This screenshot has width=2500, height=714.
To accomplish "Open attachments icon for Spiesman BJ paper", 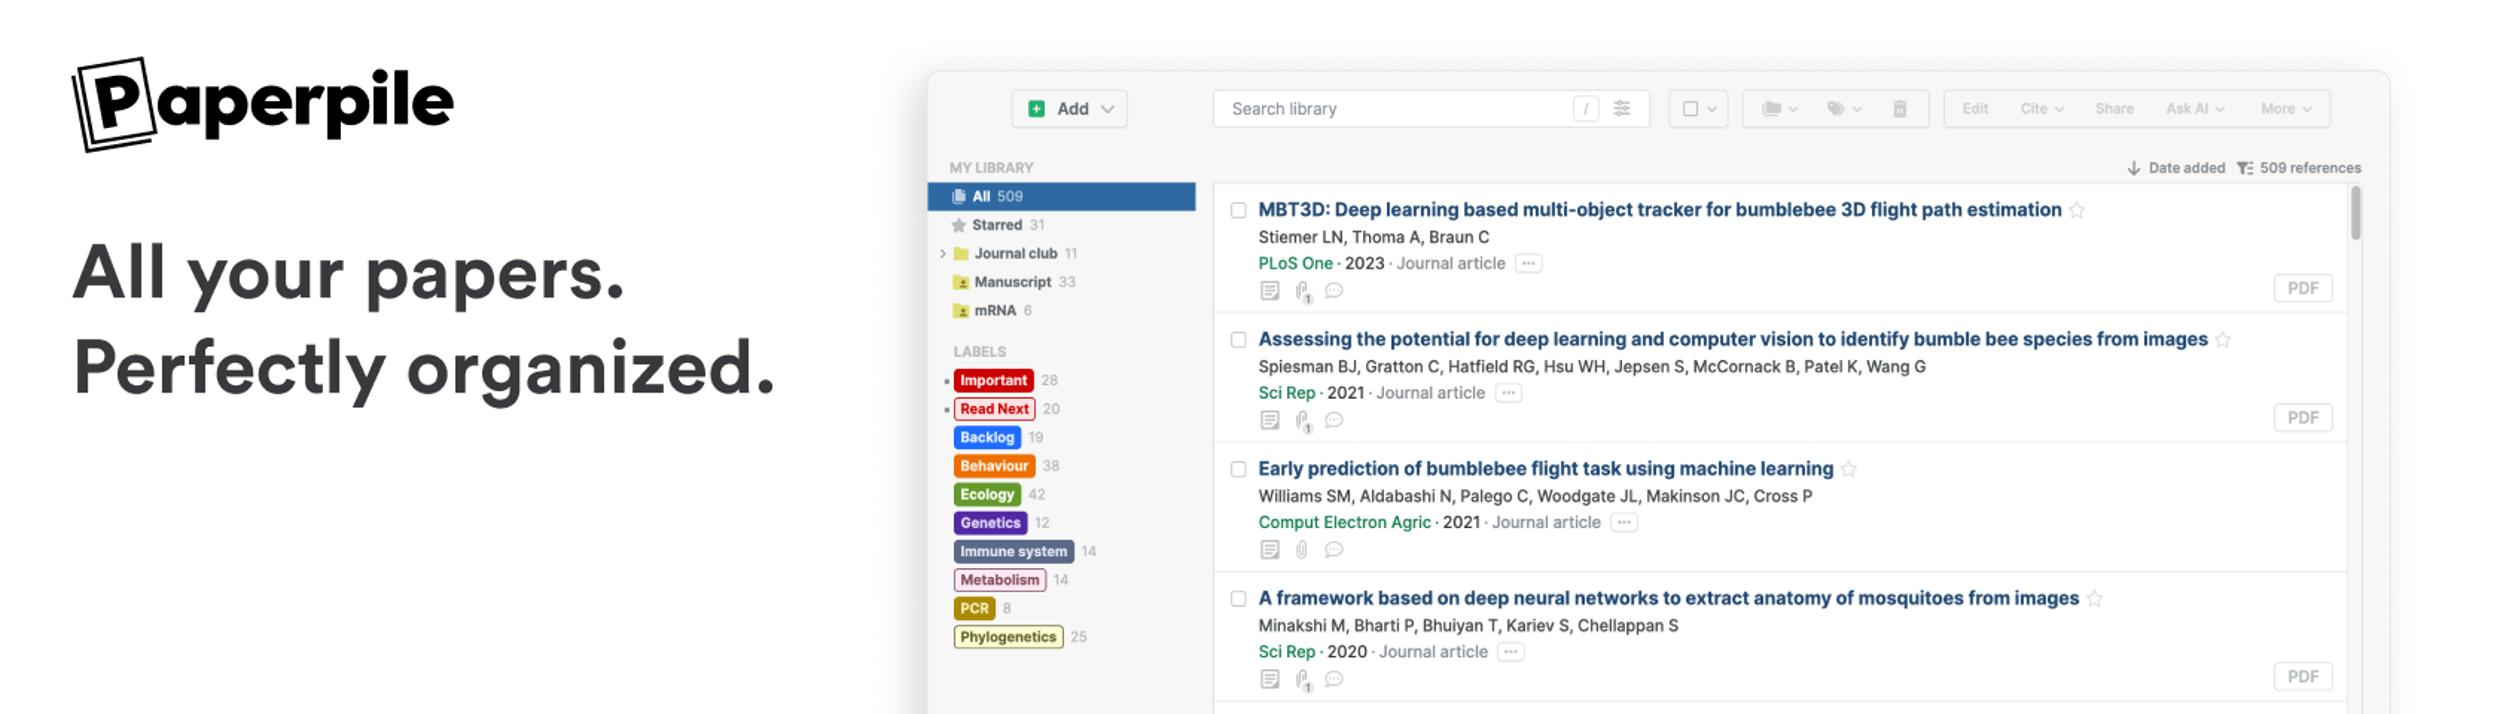I will click(x=1303, y=421).
